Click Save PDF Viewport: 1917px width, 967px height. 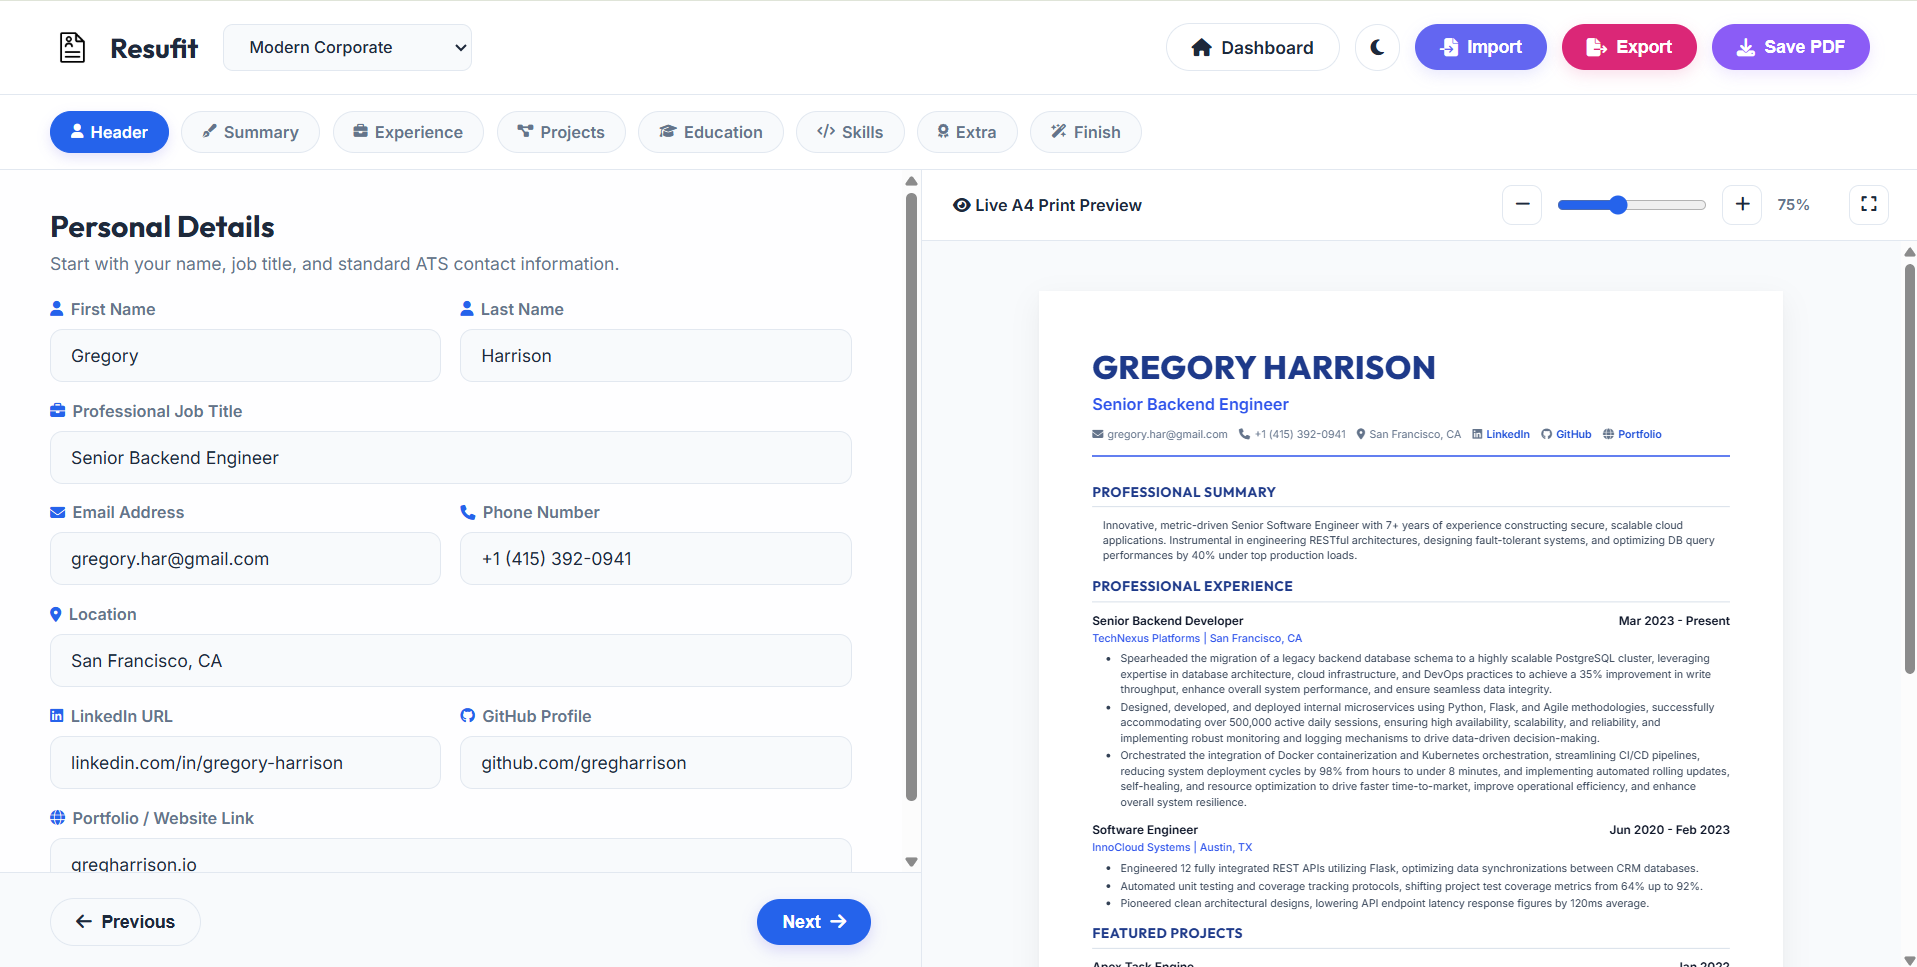pyautogui.click(x=1790, y=47)
